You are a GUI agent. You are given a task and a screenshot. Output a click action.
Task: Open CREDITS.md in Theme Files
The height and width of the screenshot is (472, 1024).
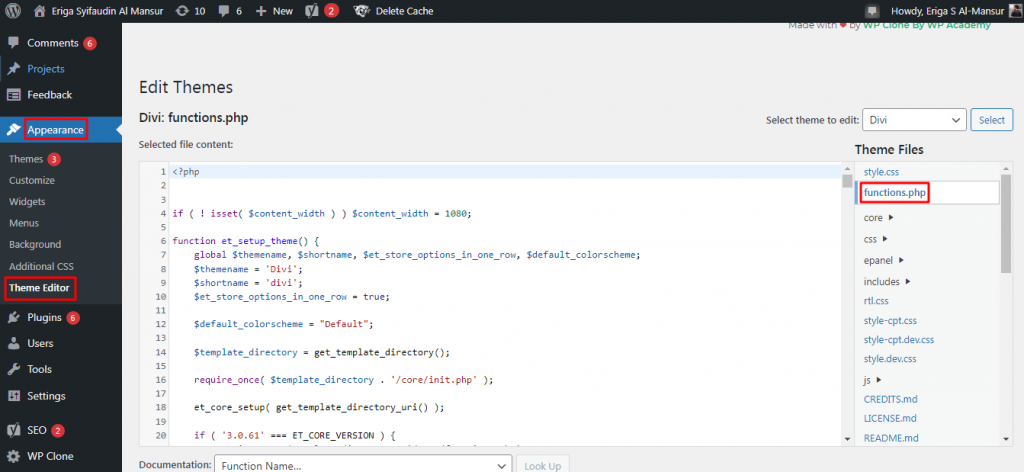point(890,399)
